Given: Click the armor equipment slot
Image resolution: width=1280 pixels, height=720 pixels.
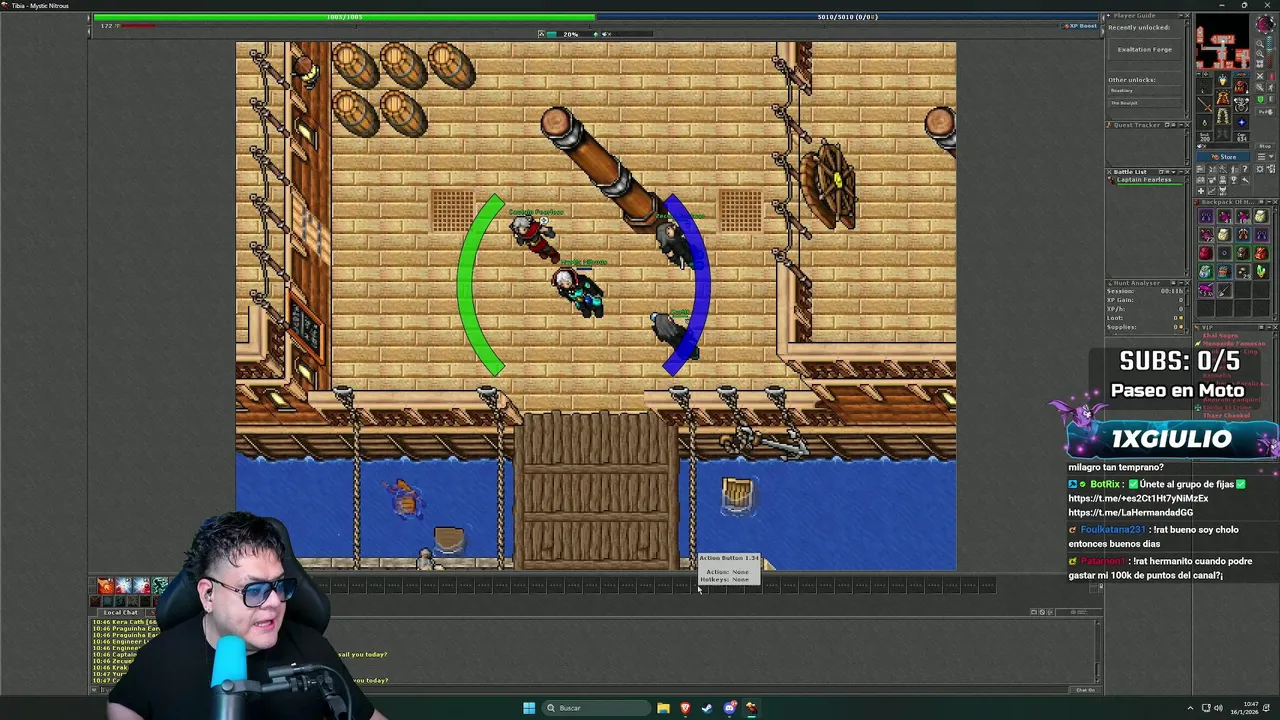Looking at the screenshot, I should pyautogui.click(x=1223, y=97).
